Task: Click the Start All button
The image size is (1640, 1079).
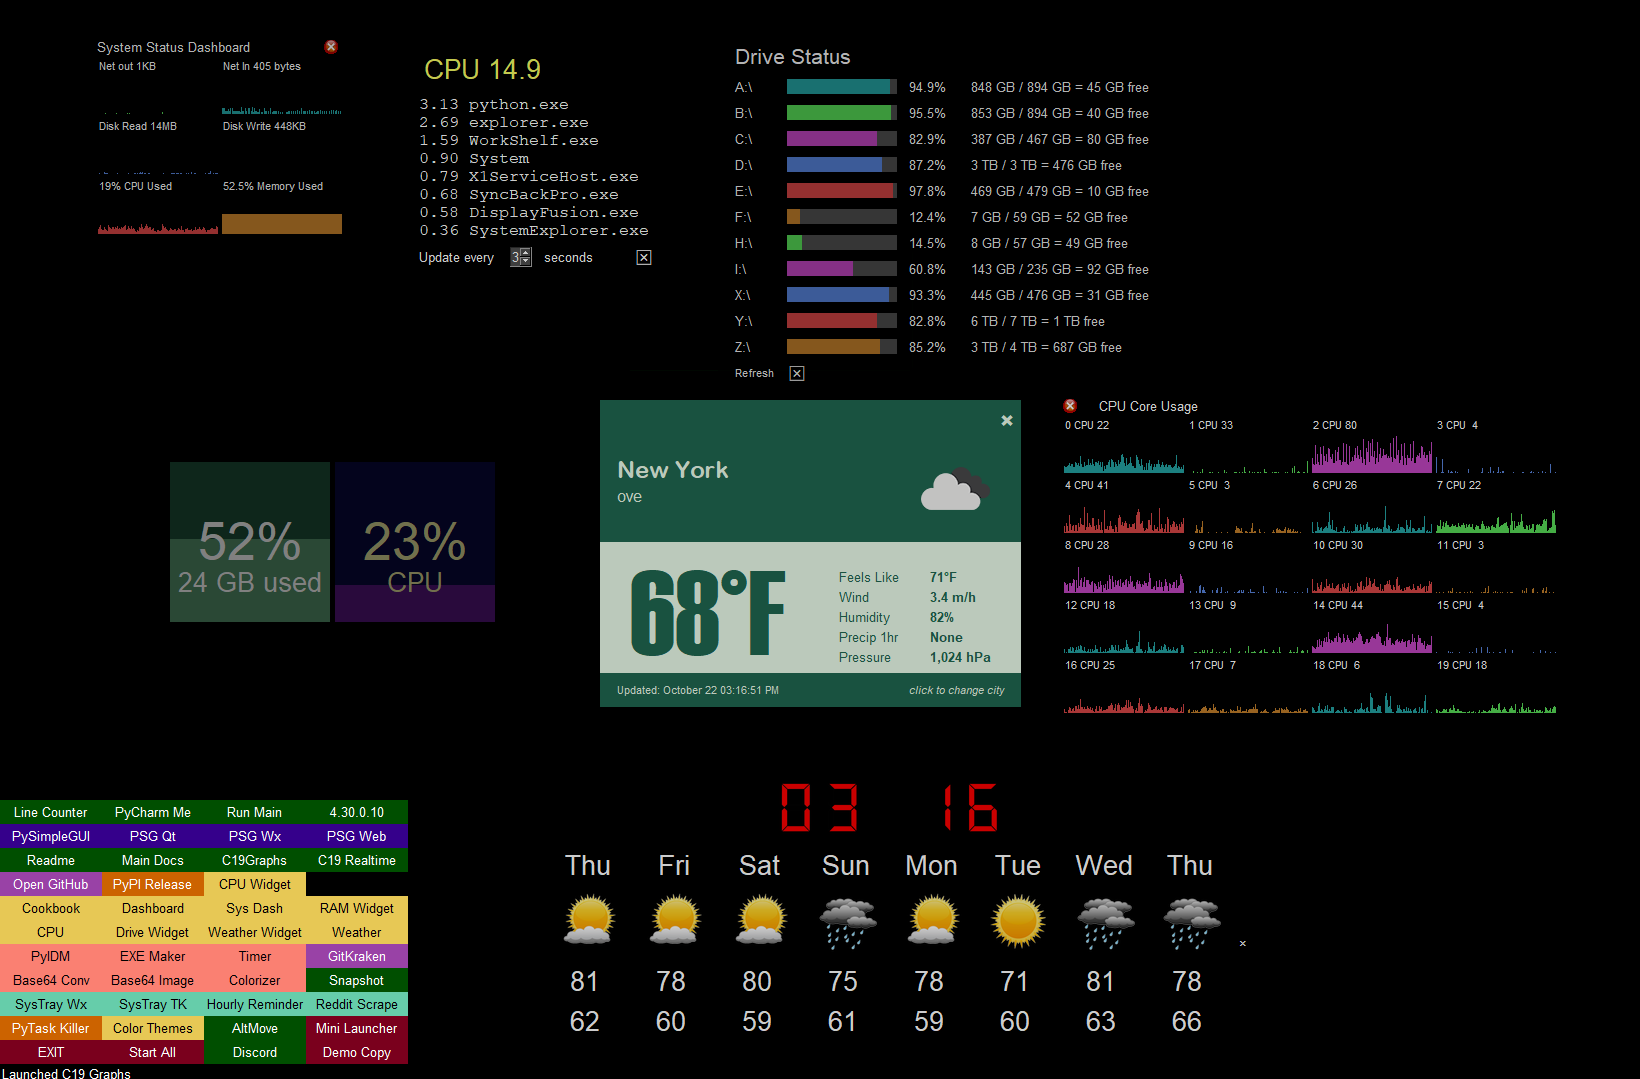Action: [x=152, y=1052]
